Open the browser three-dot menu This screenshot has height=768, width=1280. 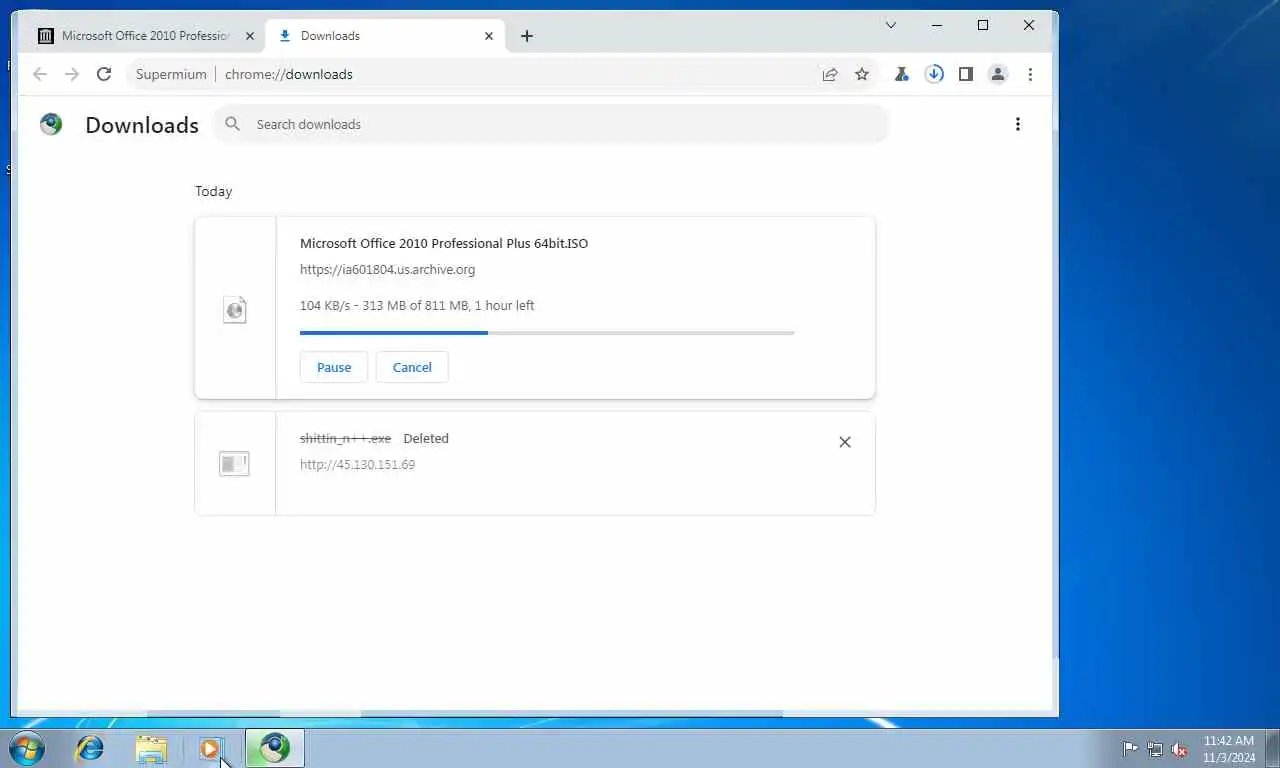[x=1030, y=74]
